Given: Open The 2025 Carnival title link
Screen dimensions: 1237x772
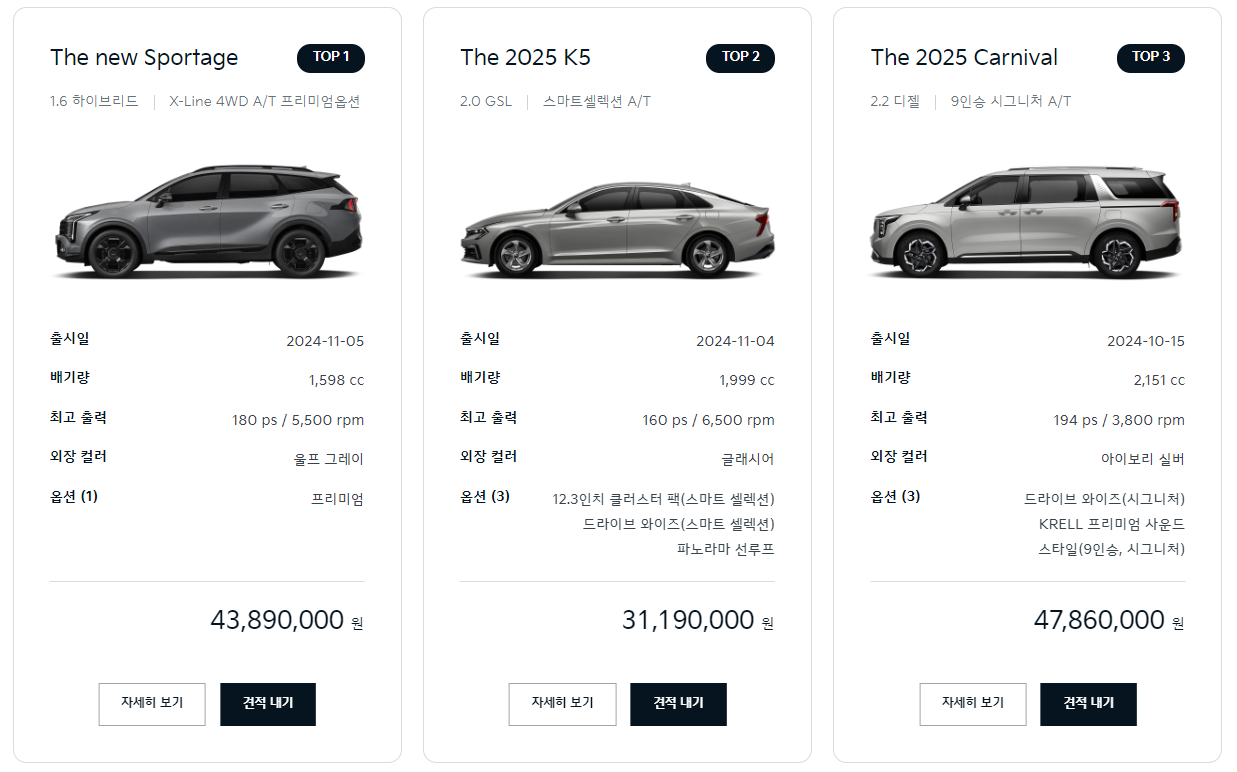Looking at the screenshot, I should coord(964,58).
